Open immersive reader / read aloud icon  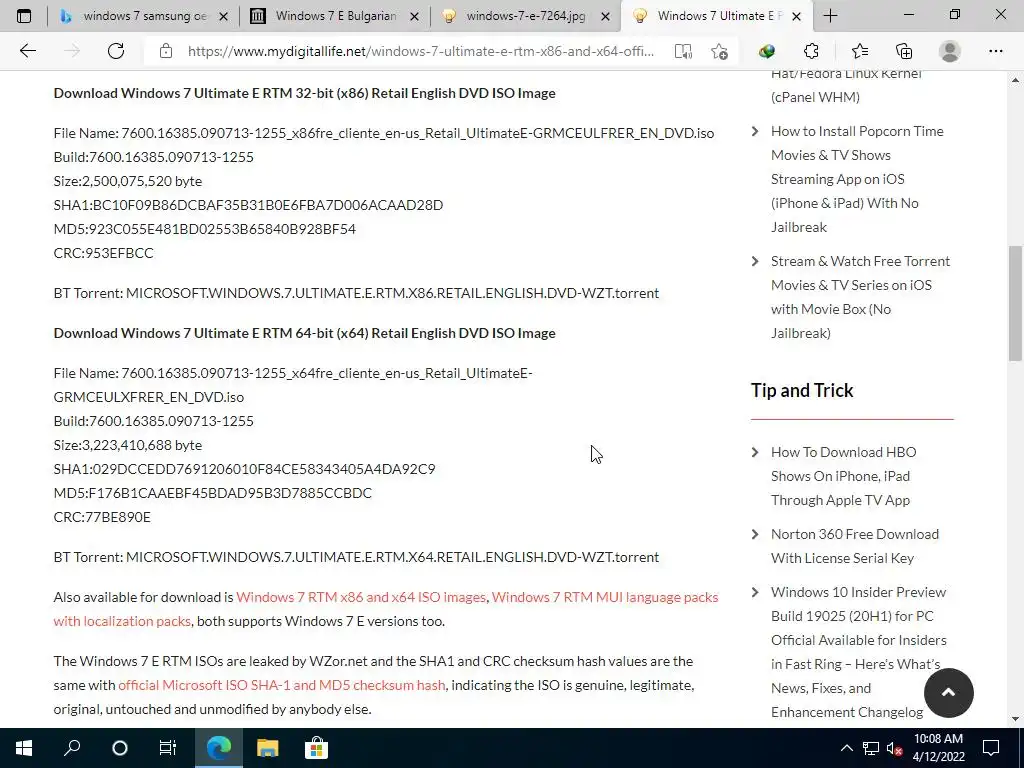coord(682,52)
